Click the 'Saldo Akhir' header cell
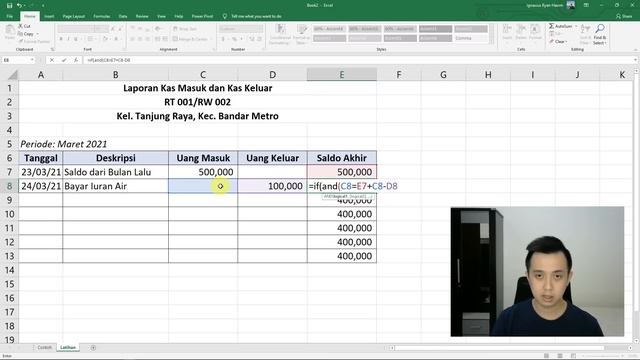 [x=342, y=158]
